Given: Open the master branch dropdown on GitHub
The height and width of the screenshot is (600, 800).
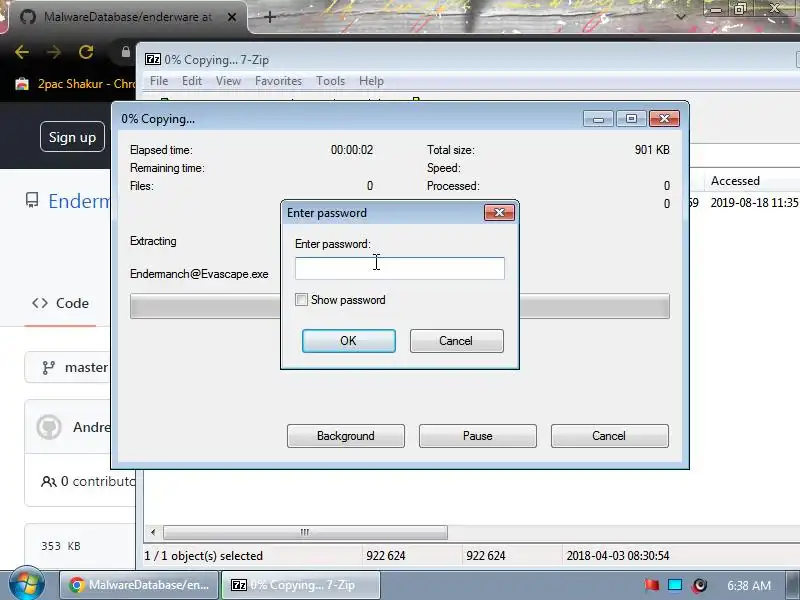Looking at the screenshot, I should pyautogui.click(x=68, y=367).
